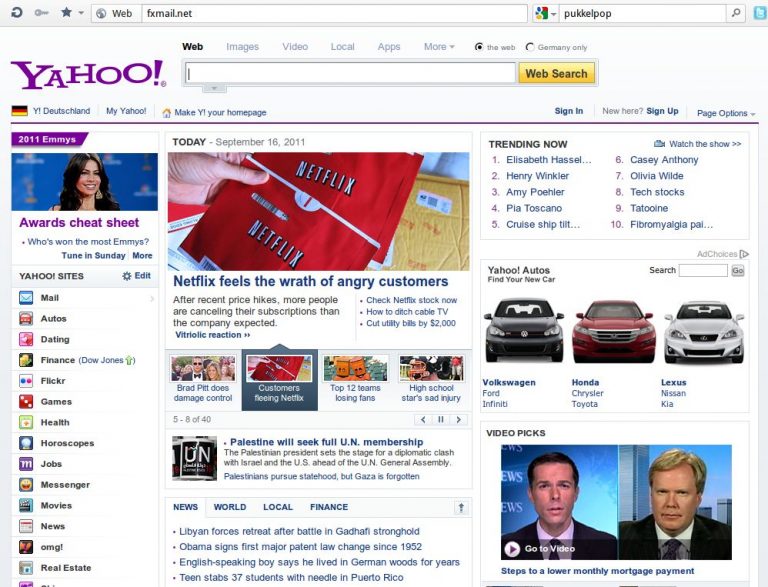Select the Apps search tab

click(389, 47)
